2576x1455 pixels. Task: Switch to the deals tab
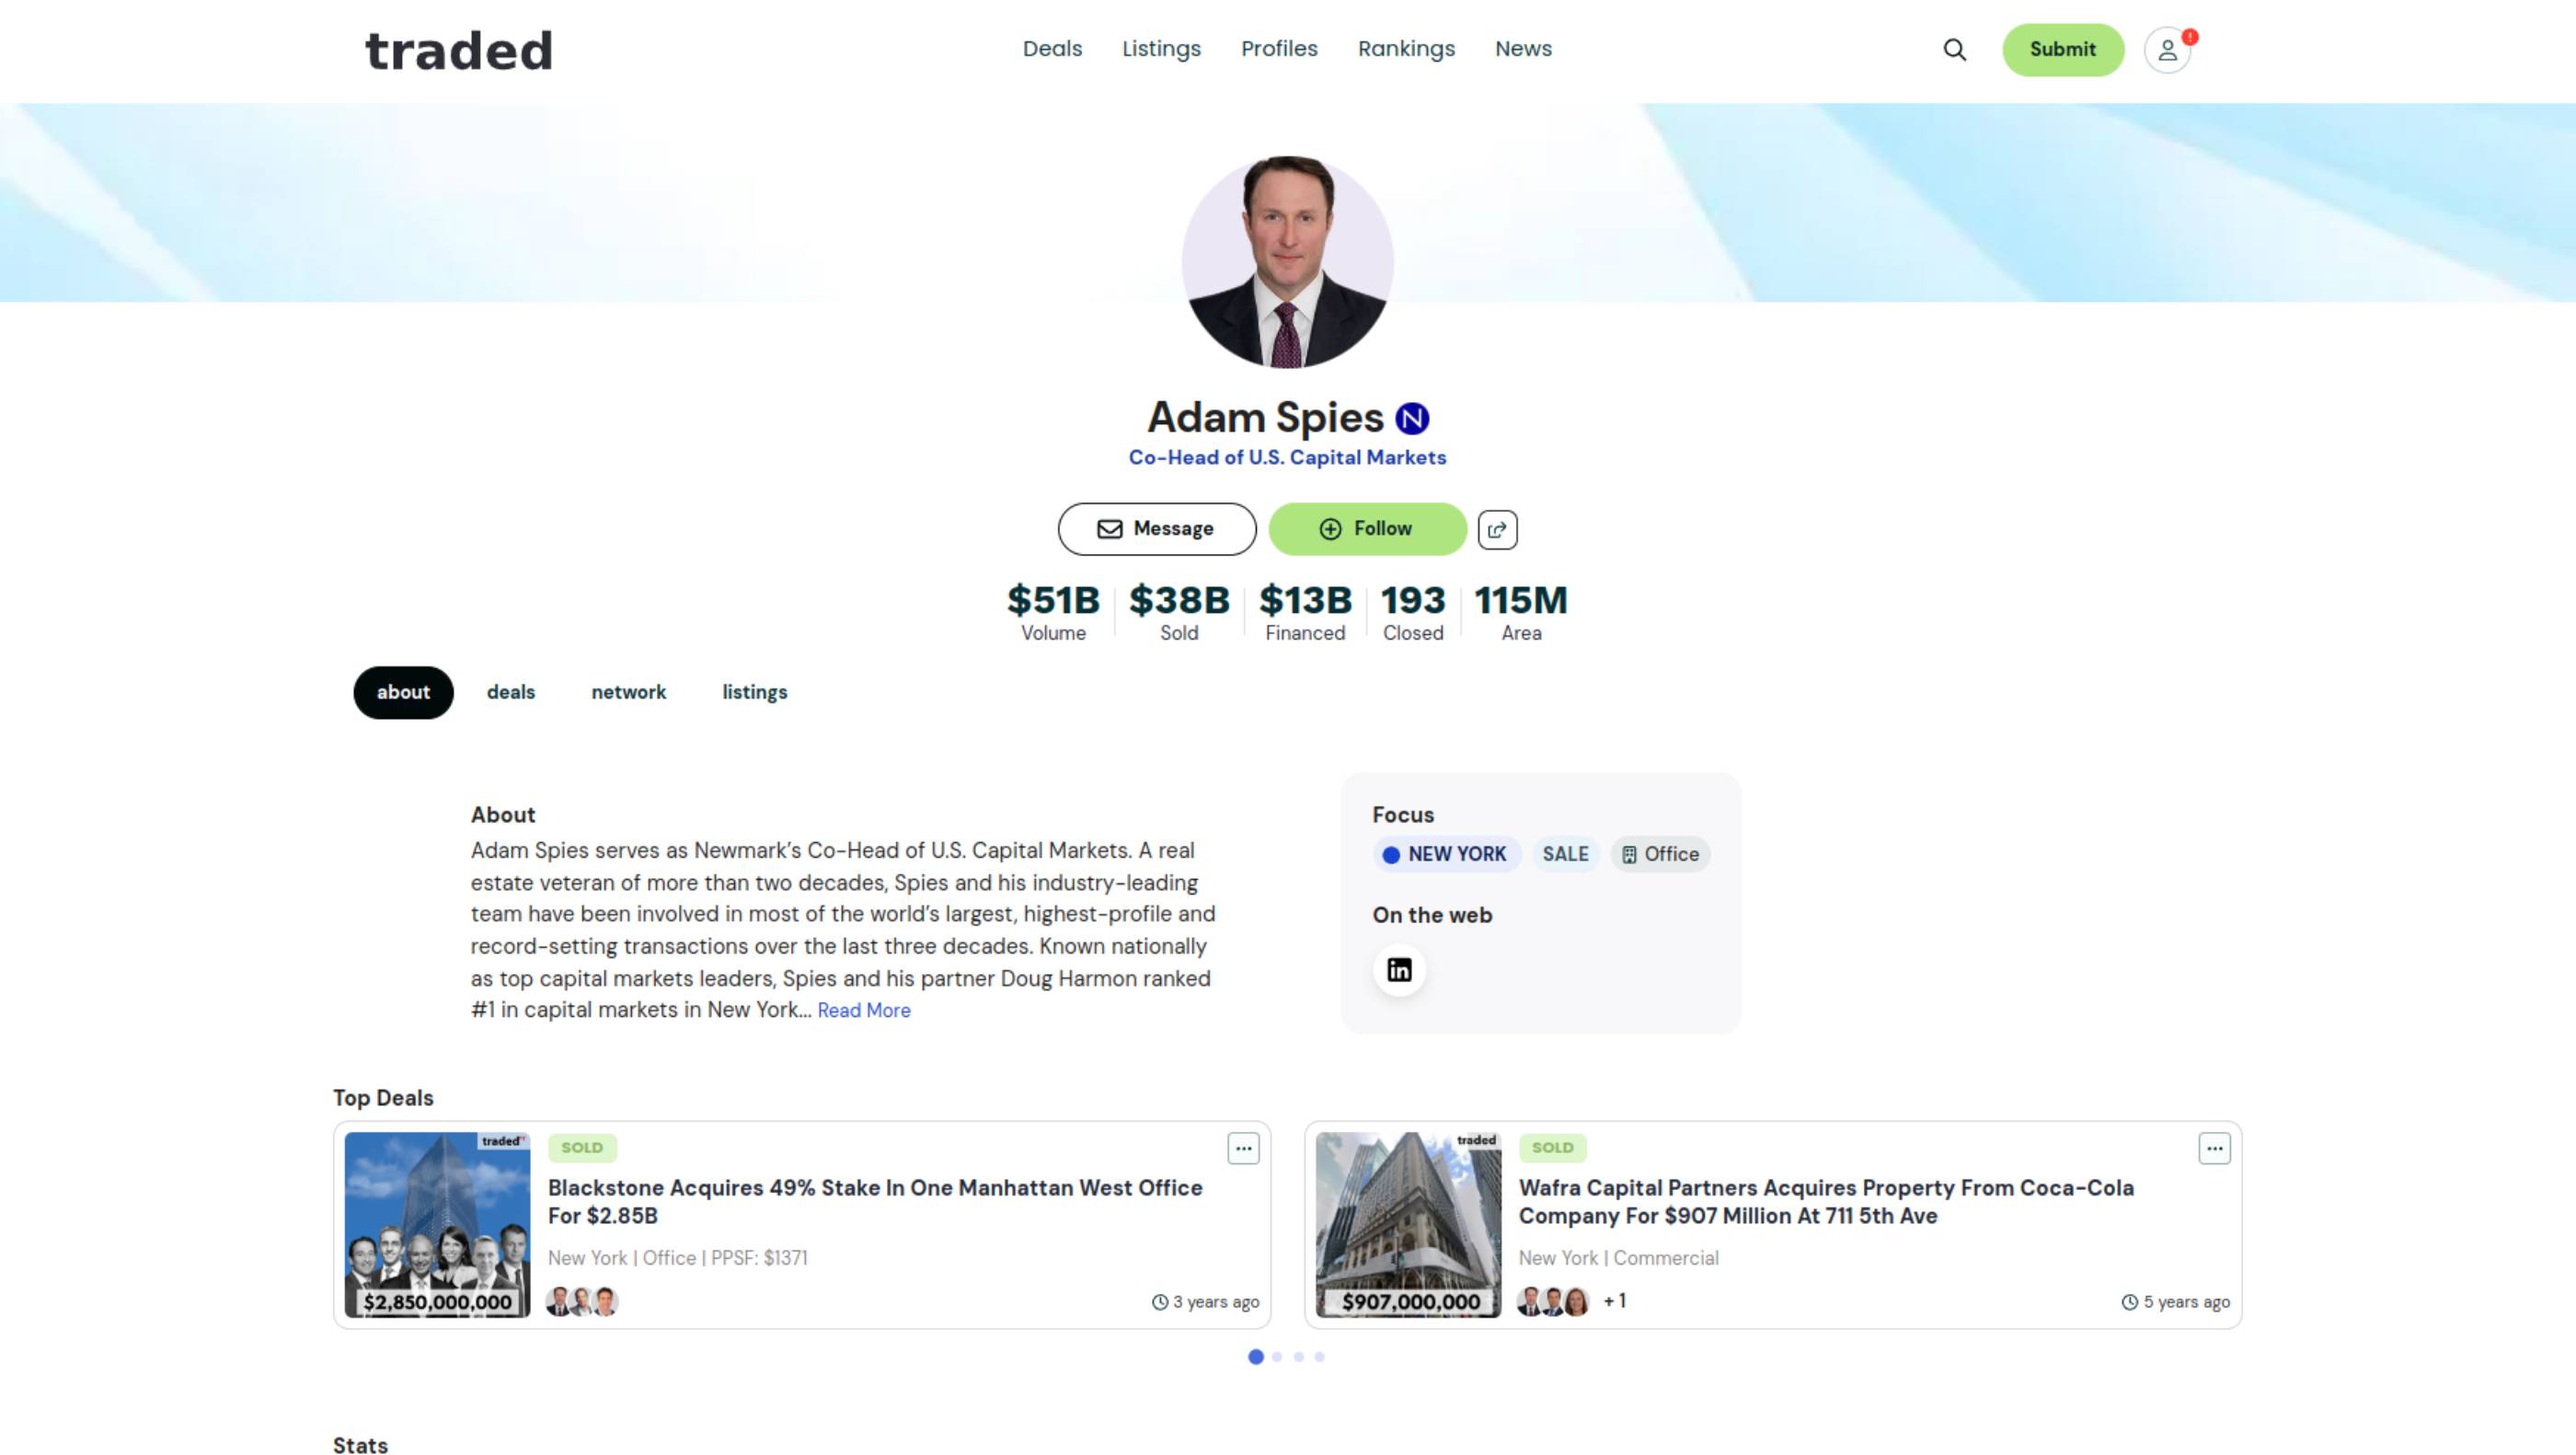click(x=511, y=693)
